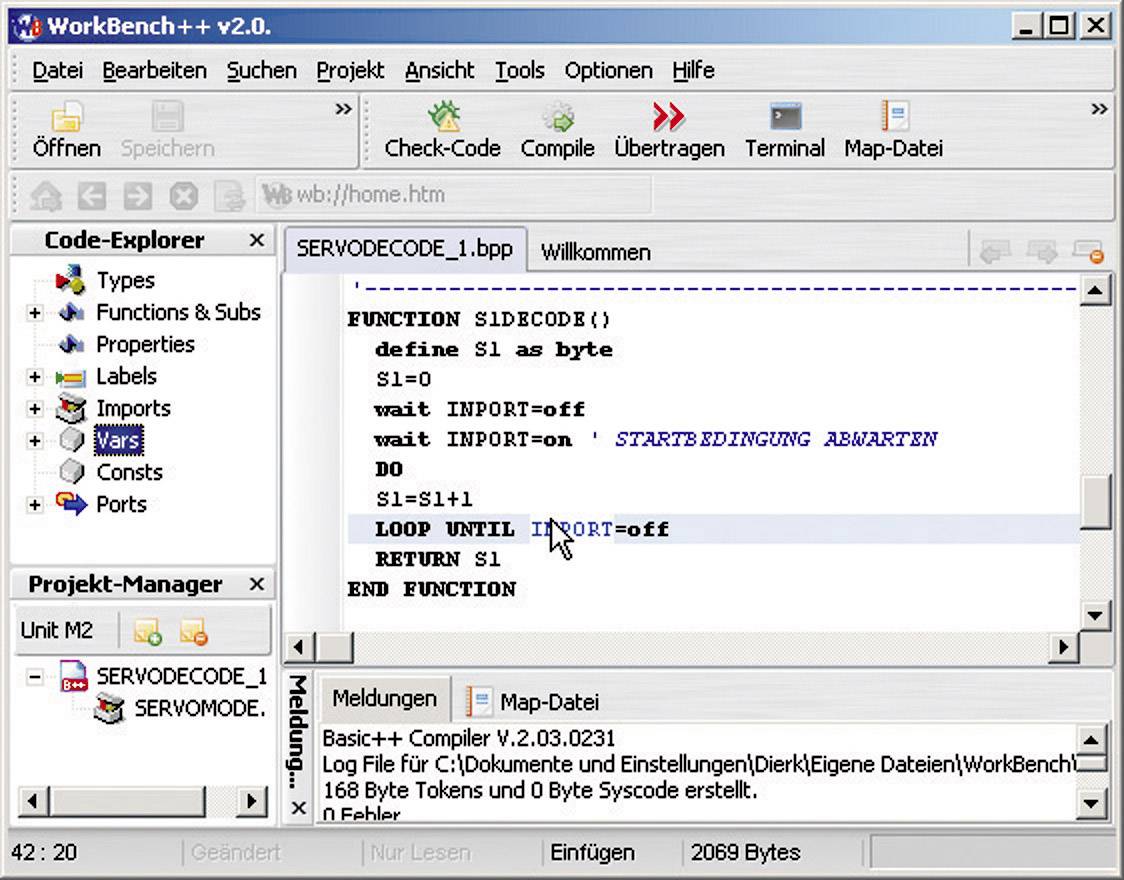Click the Übertragen red arrows icon
Viewport: 1124px width, 880px height.
[668, 116]
